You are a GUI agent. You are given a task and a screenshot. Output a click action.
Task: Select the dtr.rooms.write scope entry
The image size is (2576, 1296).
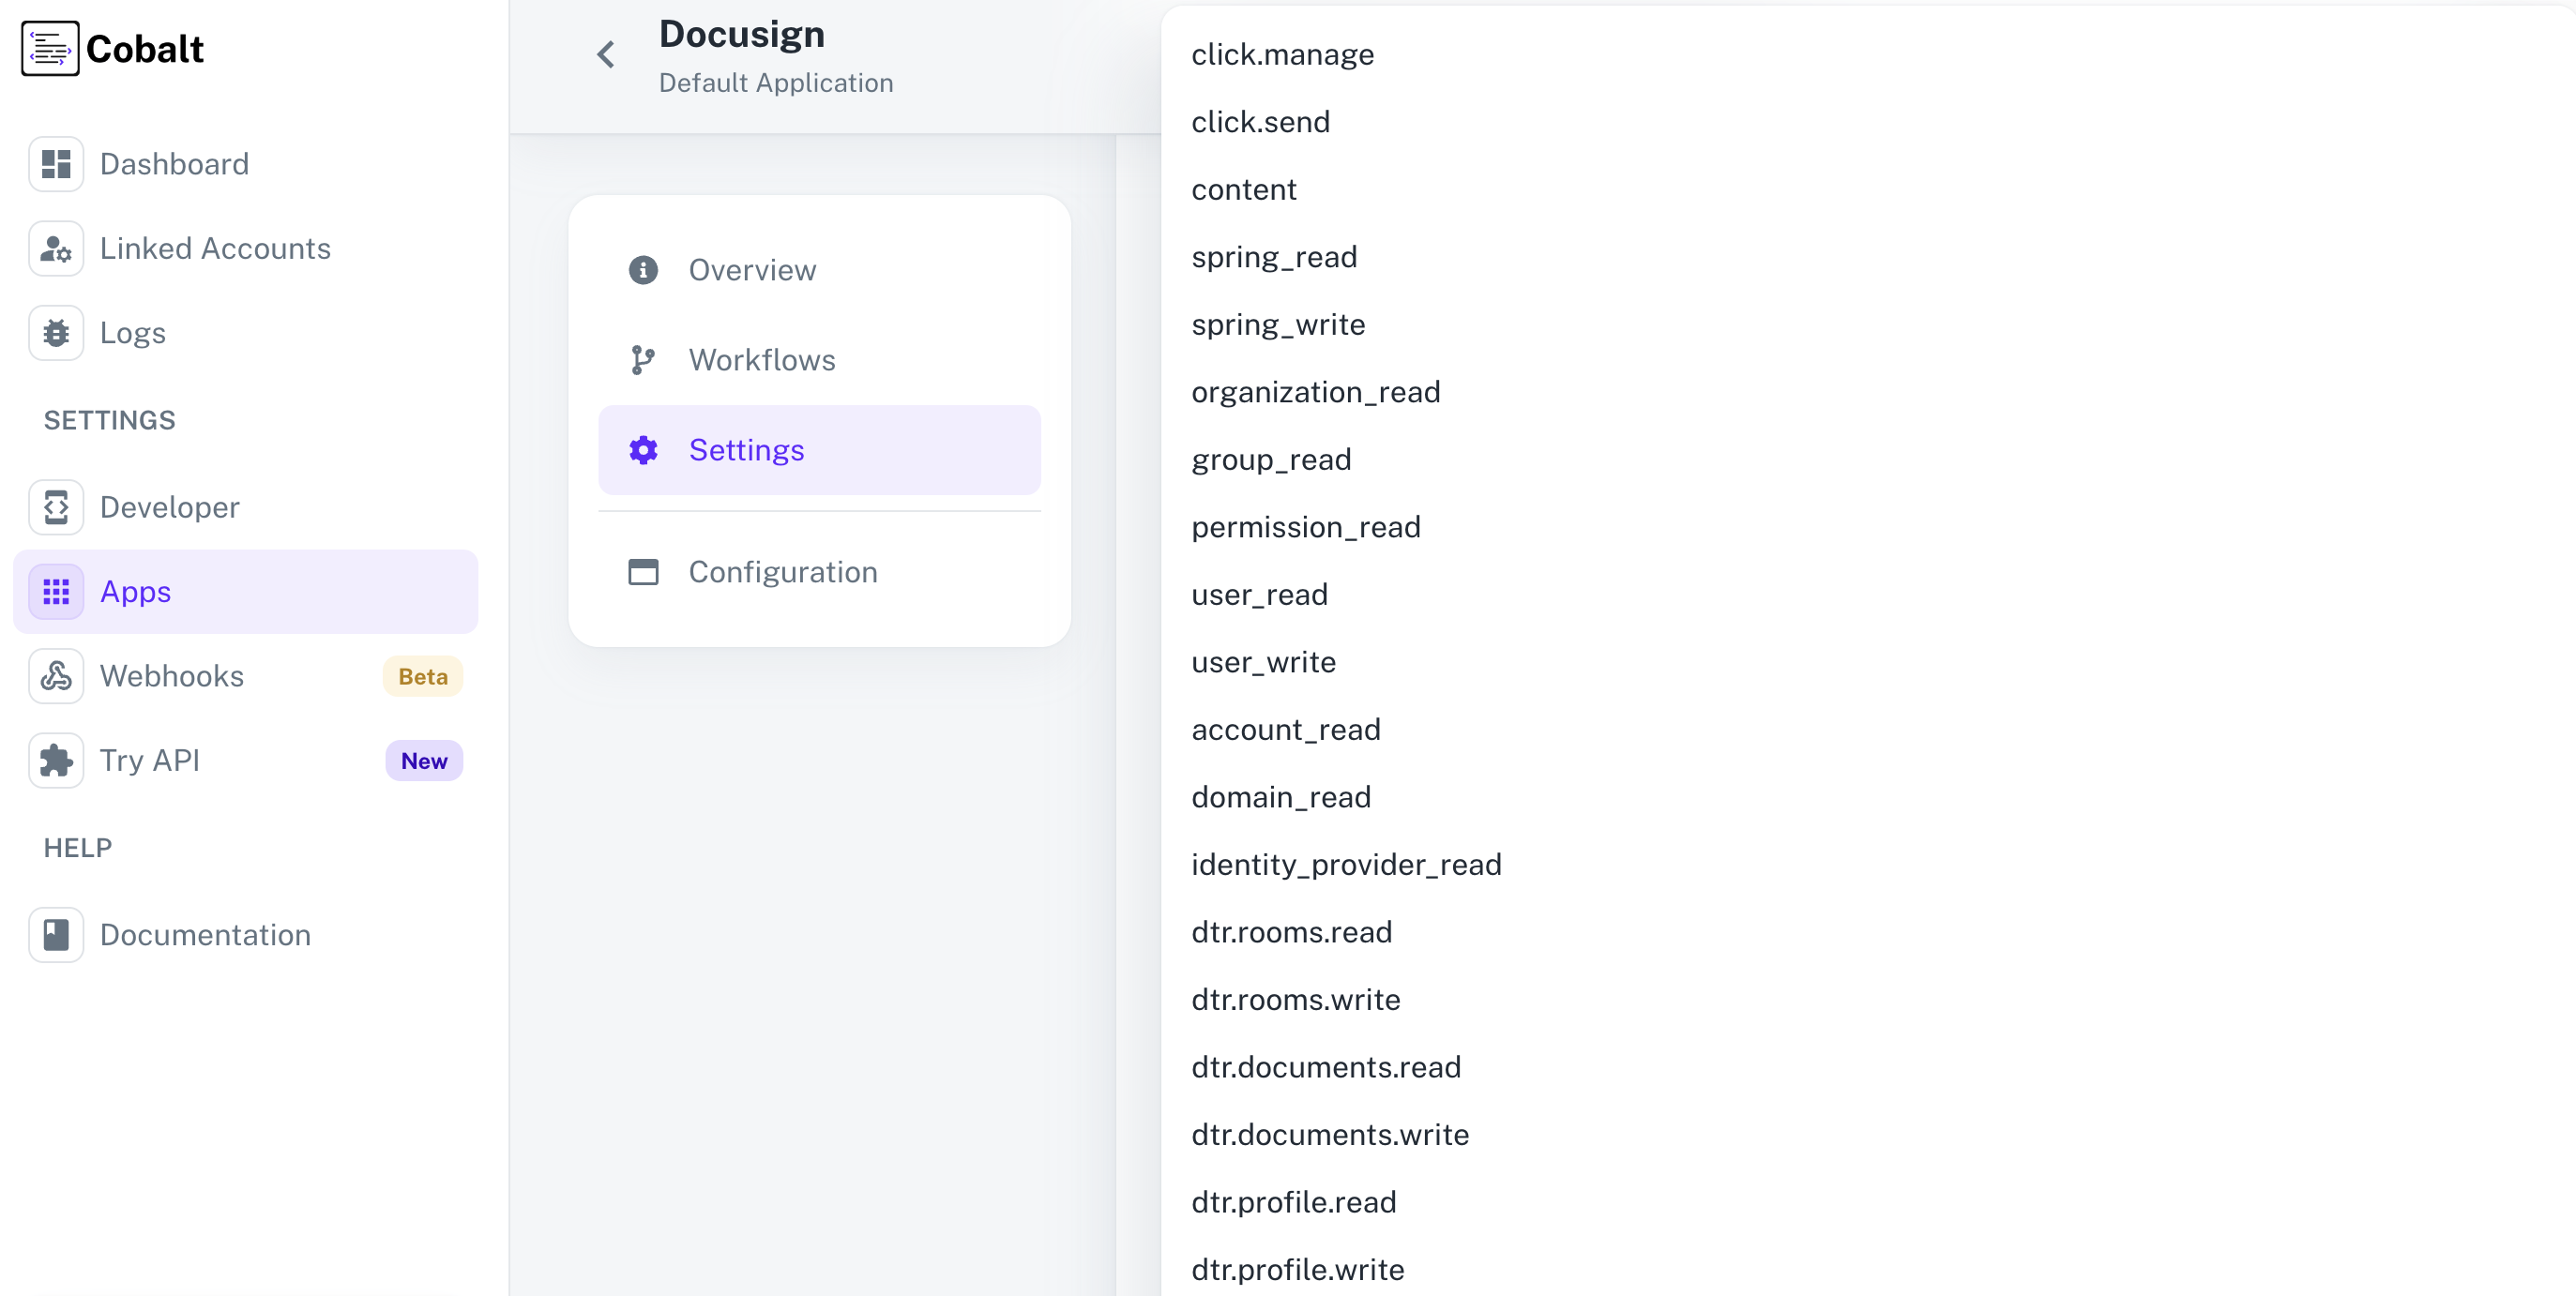[1295, 998]
